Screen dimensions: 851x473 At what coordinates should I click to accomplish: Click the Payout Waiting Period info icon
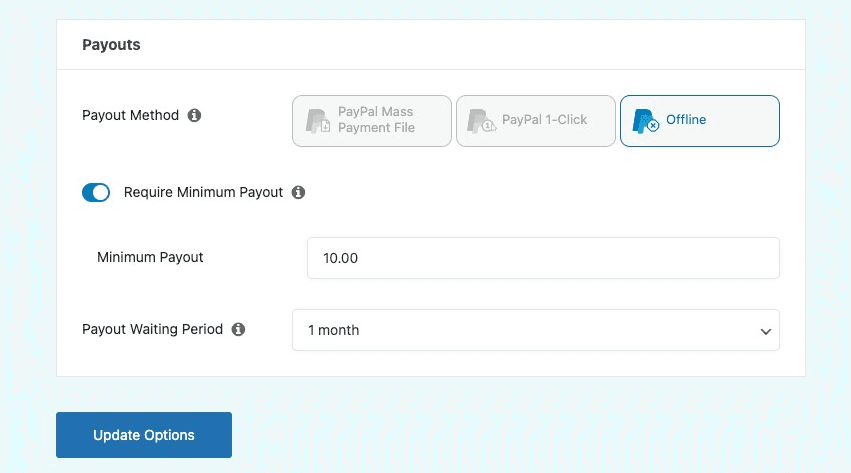point(238,329)
